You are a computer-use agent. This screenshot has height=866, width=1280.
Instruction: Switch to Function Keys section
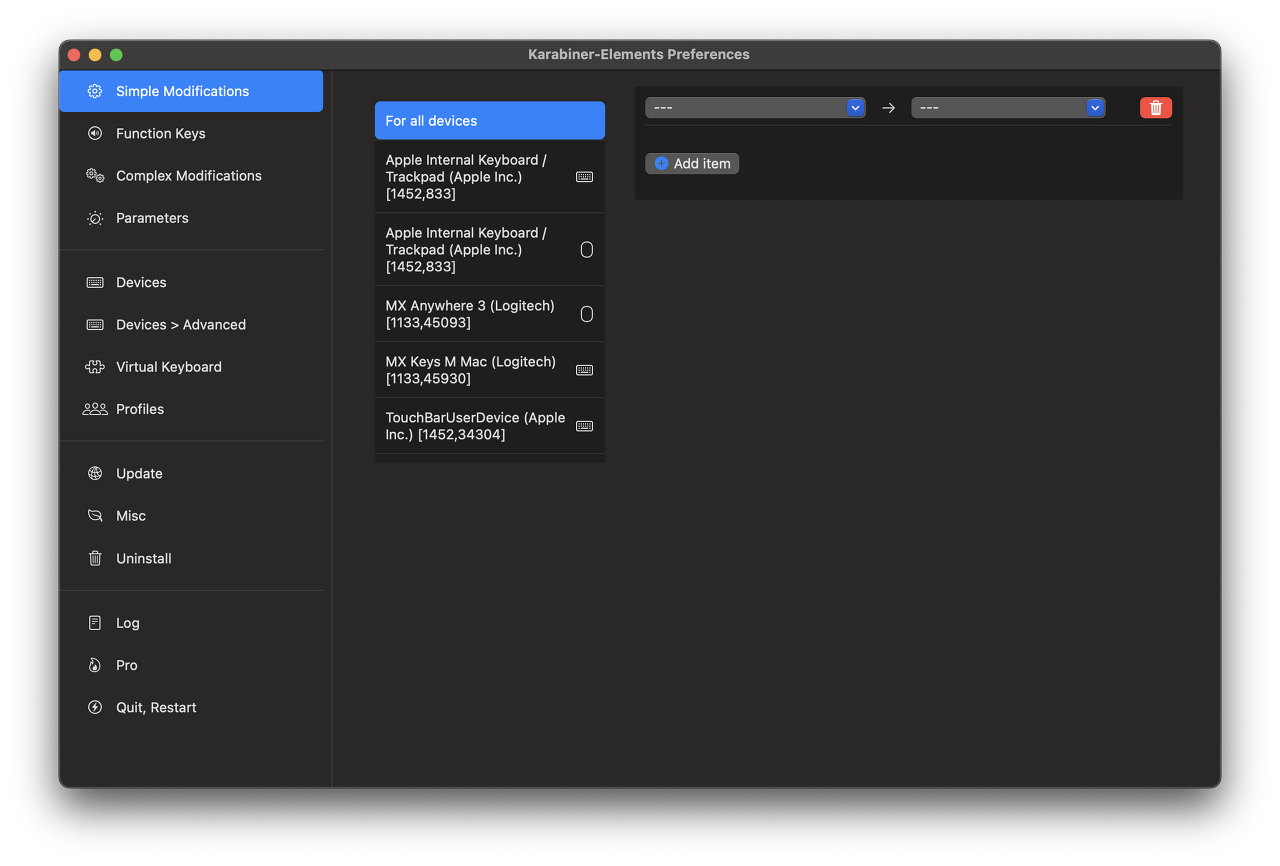(191, 133)
